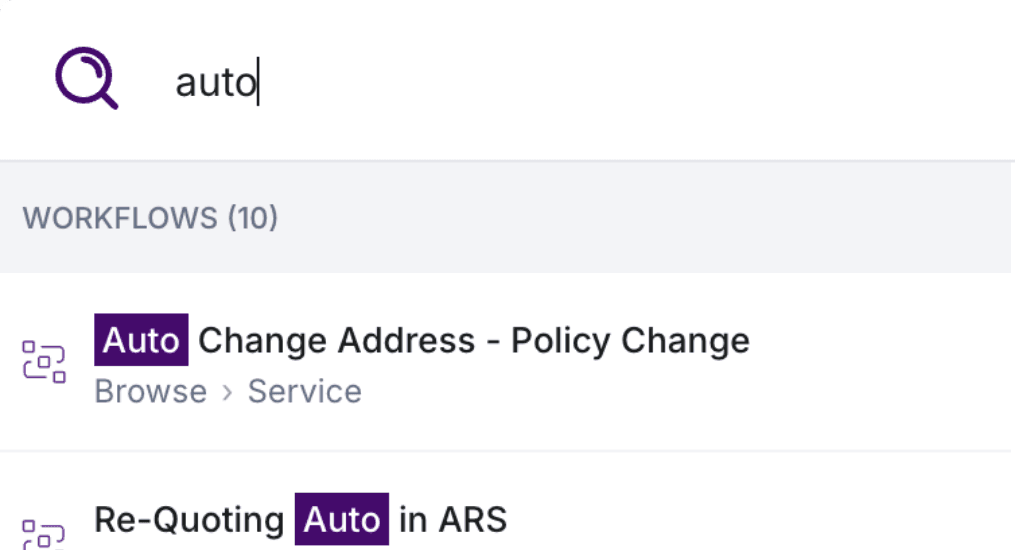
Task: Click the purple magnifying glass search icon
Action: pos(85,80)
